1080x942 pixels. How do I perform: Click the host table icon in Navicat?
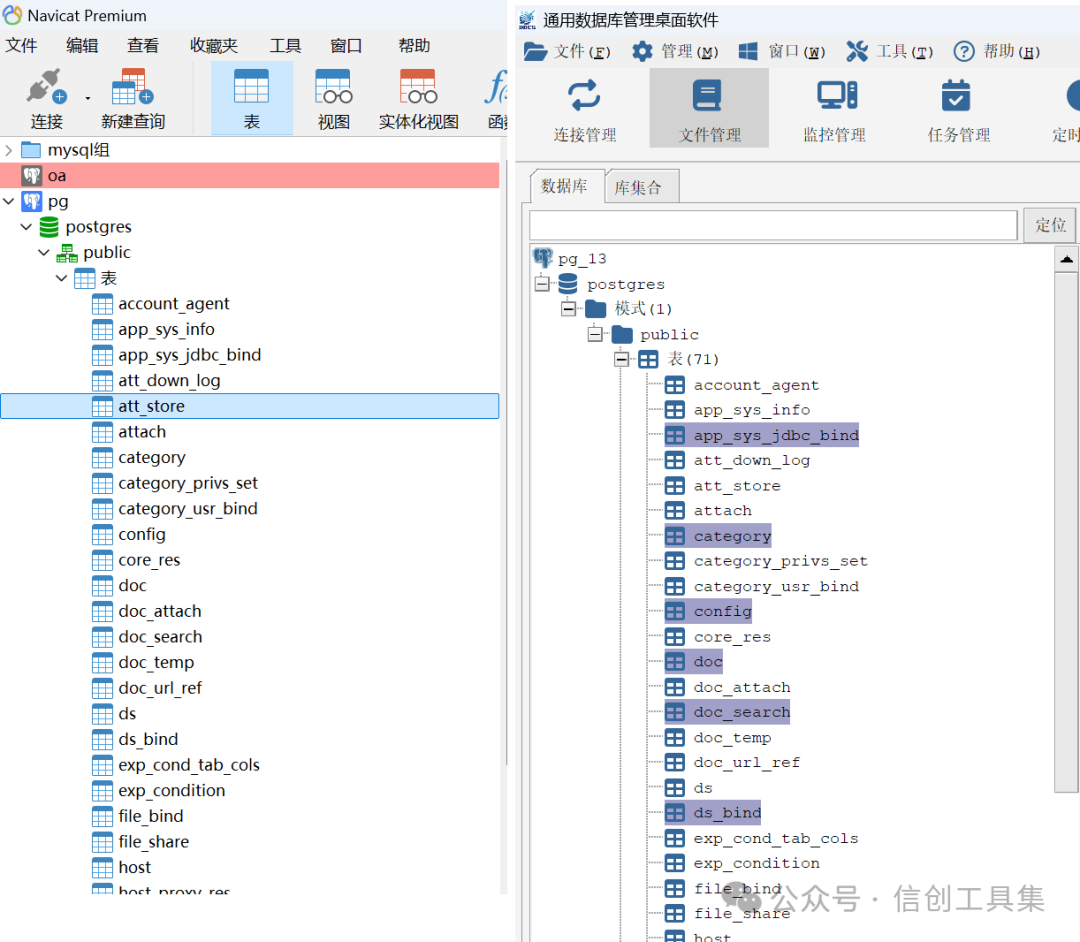point(102,868)
